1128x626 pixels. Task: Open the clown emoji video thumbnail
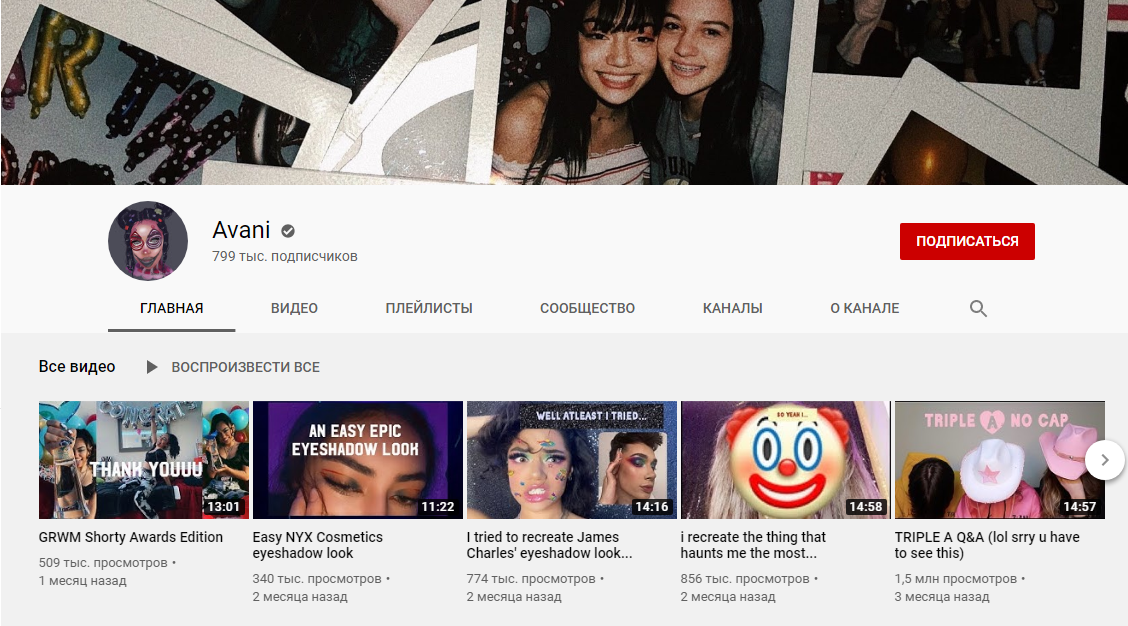click(x=786, y=460)
